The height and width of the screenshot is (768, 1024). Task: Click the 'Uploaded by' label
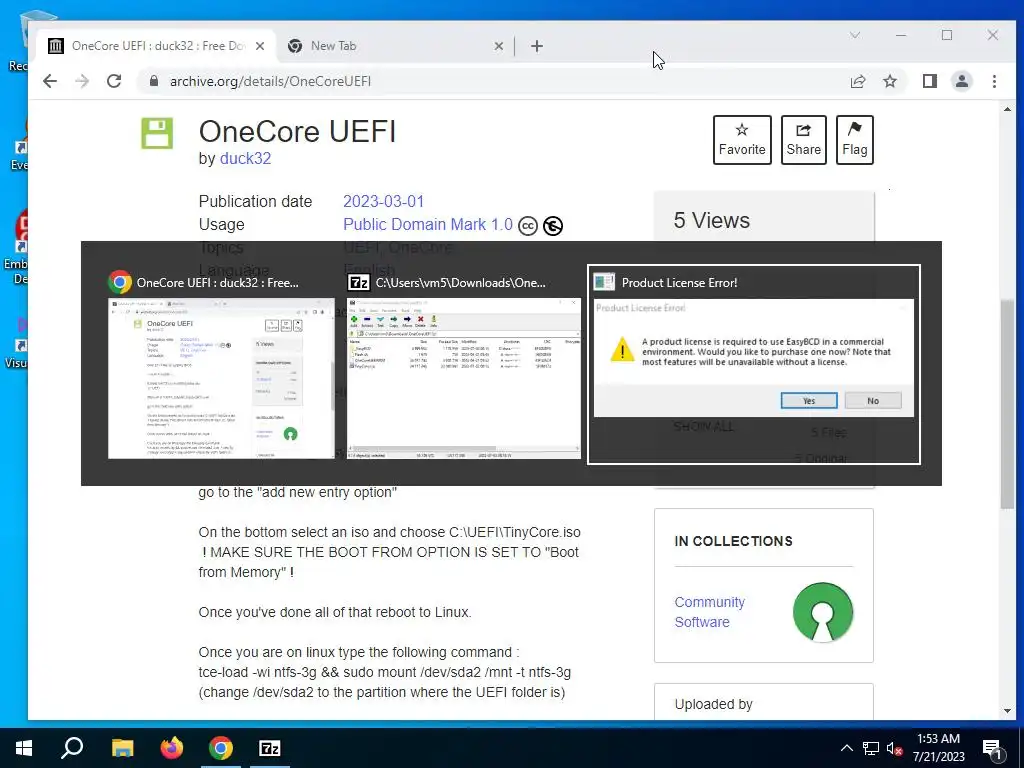click(x=713, y=704)
